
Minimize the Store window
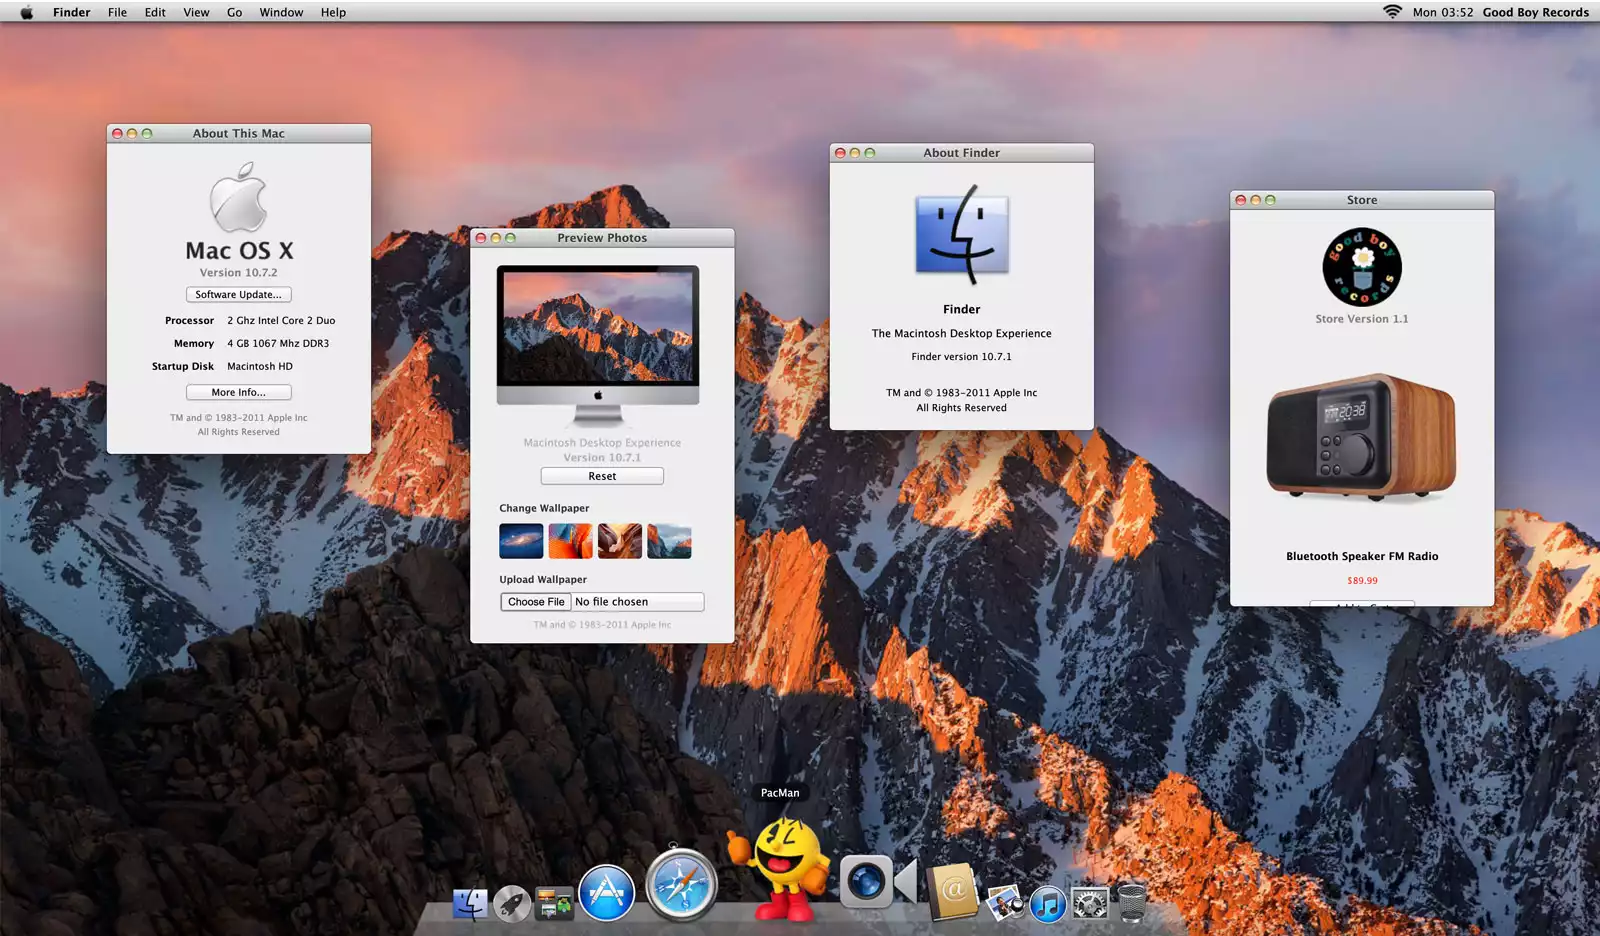[1256, 200]
